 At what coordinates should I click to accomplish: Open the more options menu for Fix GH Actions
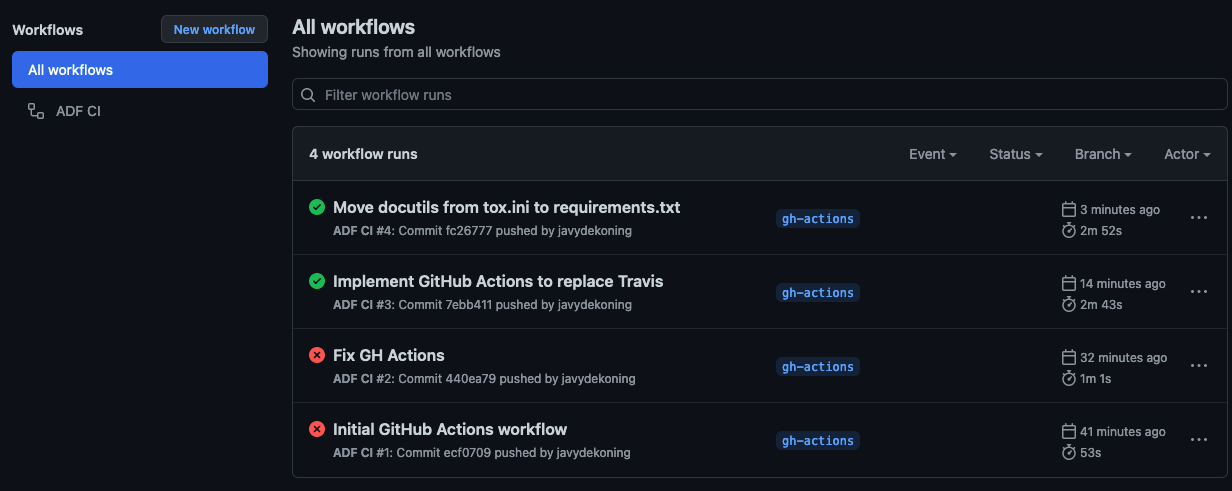[1198, 366]
